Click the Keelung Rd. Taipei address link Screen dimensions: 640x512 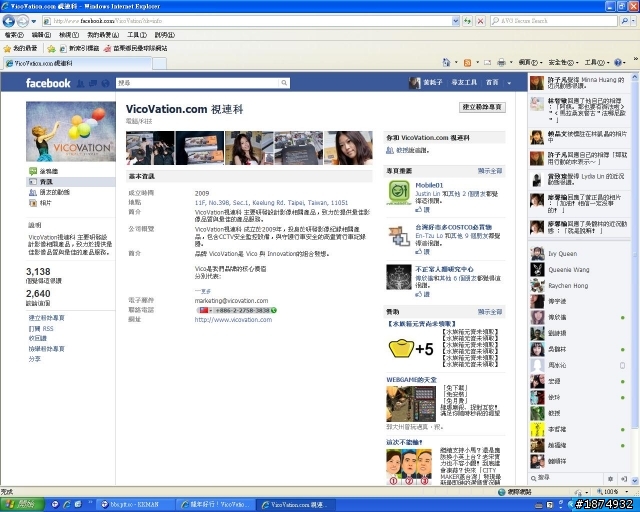271,203
